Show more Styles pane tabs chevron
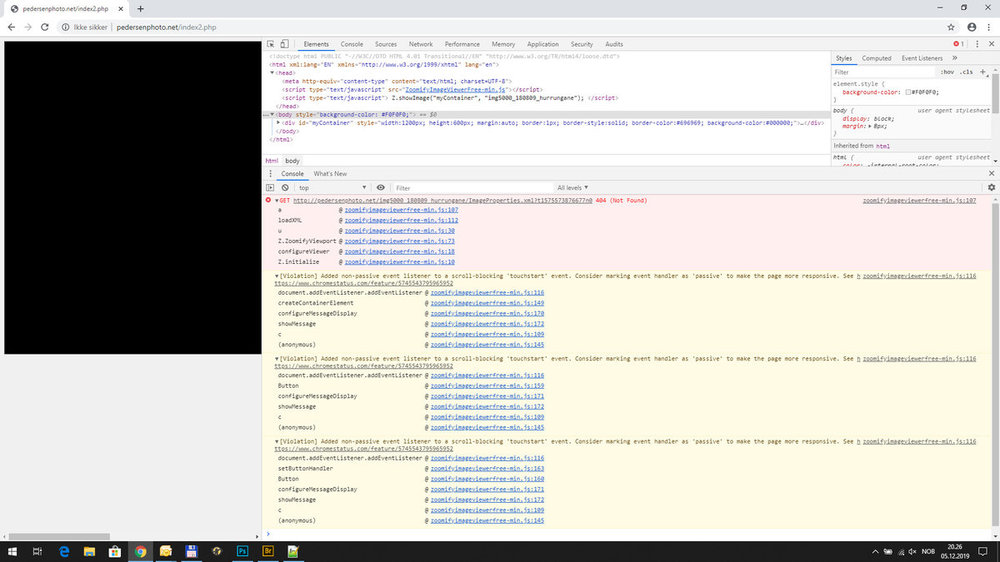The height and width of the screenshot is (562, 1000). click(955, 58)
